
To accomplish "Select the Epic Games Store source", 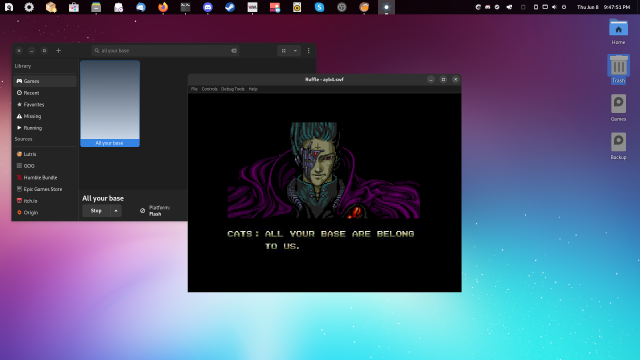I will pos(45,189).
